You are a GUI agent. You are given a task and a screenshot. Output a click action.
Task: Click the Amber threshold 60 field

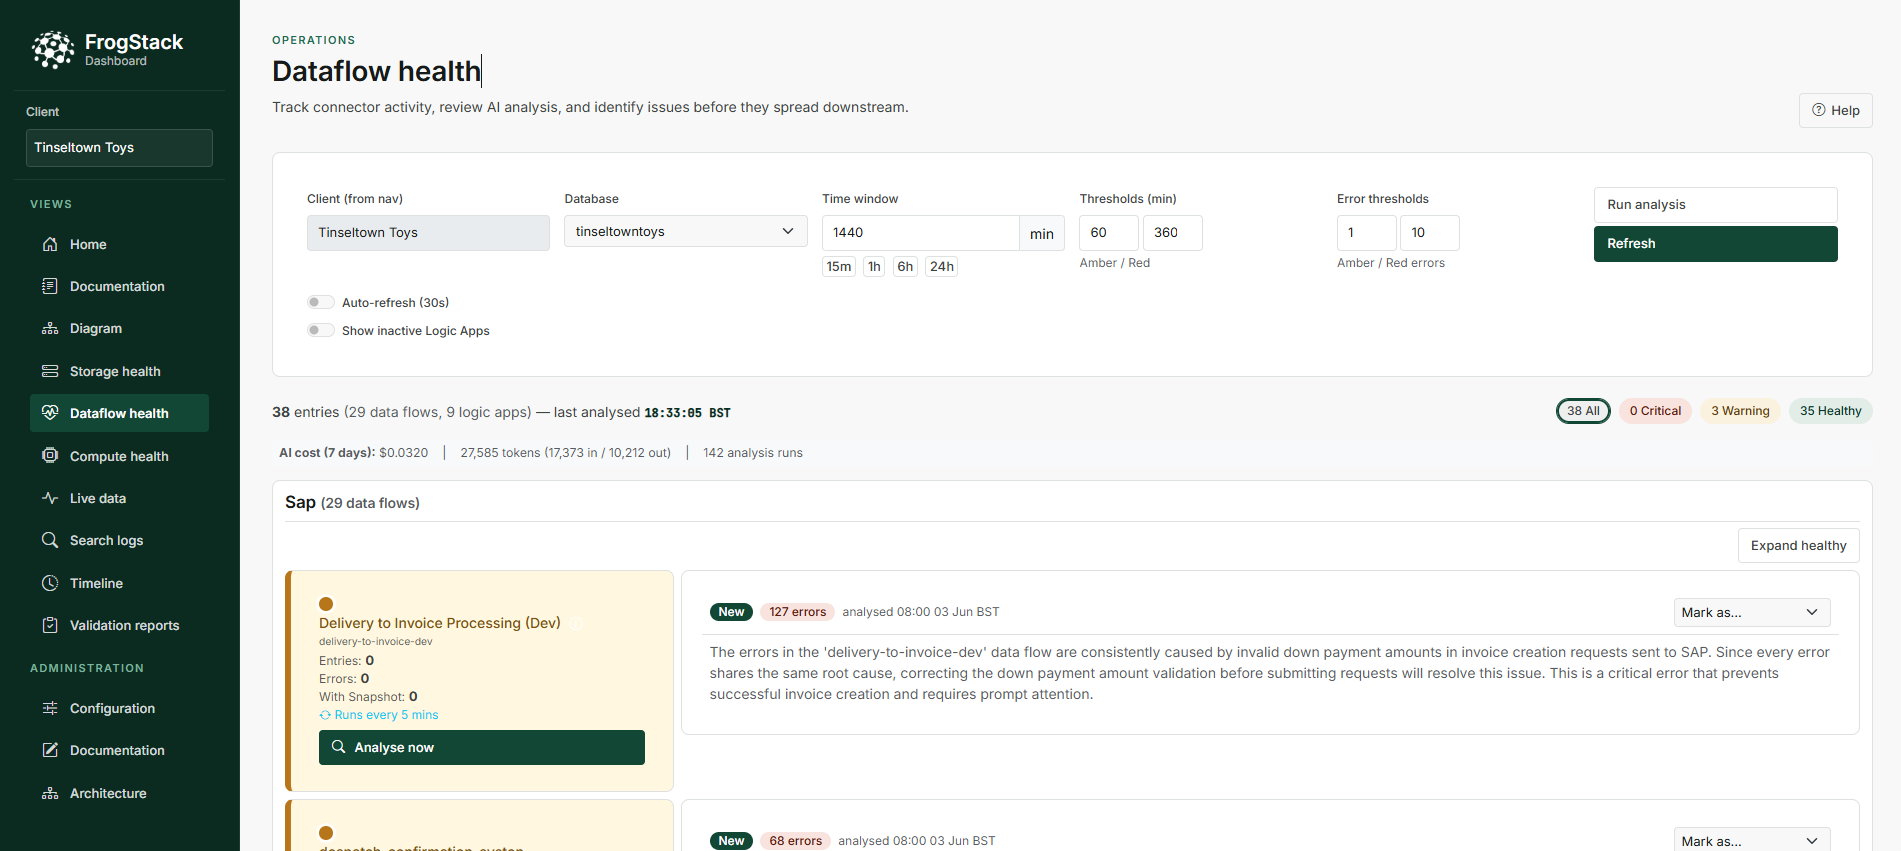pyautogui.click(x=1108, y=233)
